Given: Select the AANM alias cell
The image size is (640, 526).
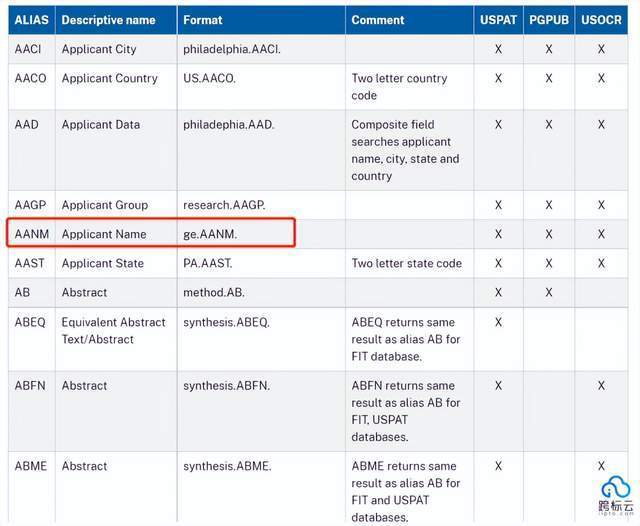Looking at the screenshot, I should [x=31, y=234].
